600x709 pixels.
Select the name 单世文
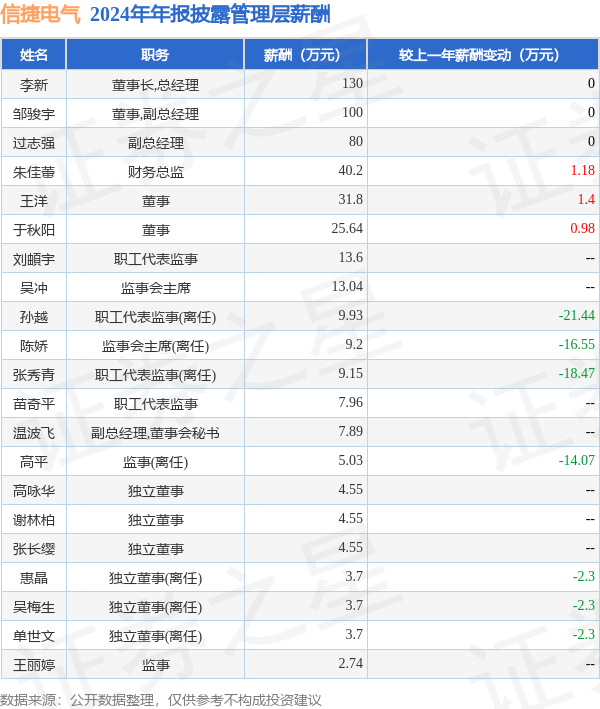click(x=34, y=635)
